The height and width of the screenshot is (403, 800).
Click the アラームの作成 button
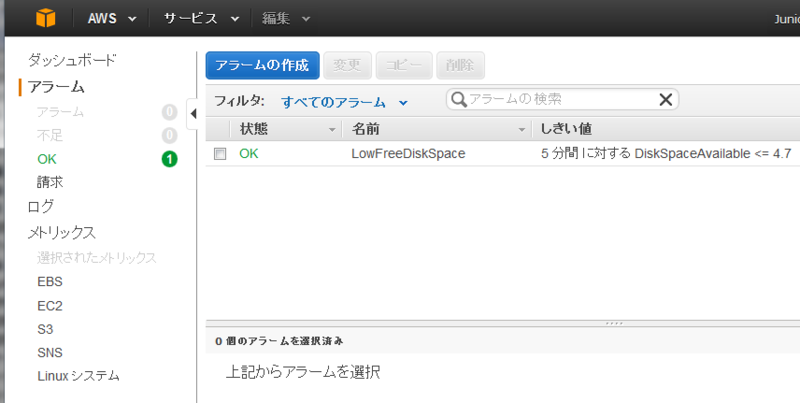[262, 65]
